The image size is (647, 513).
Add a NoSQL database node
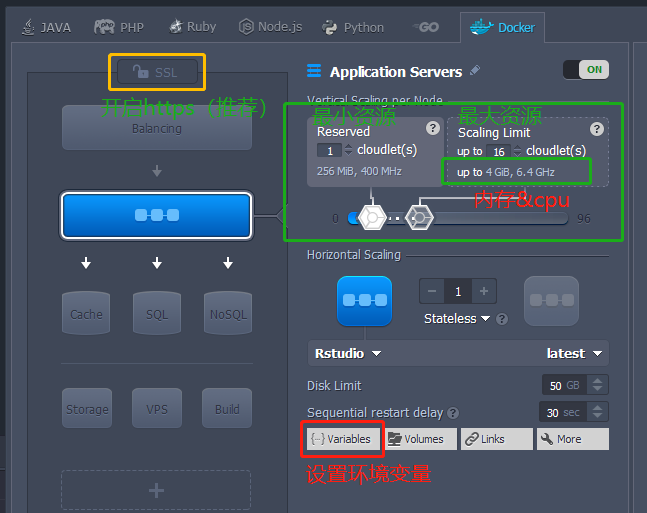point(227,314)
